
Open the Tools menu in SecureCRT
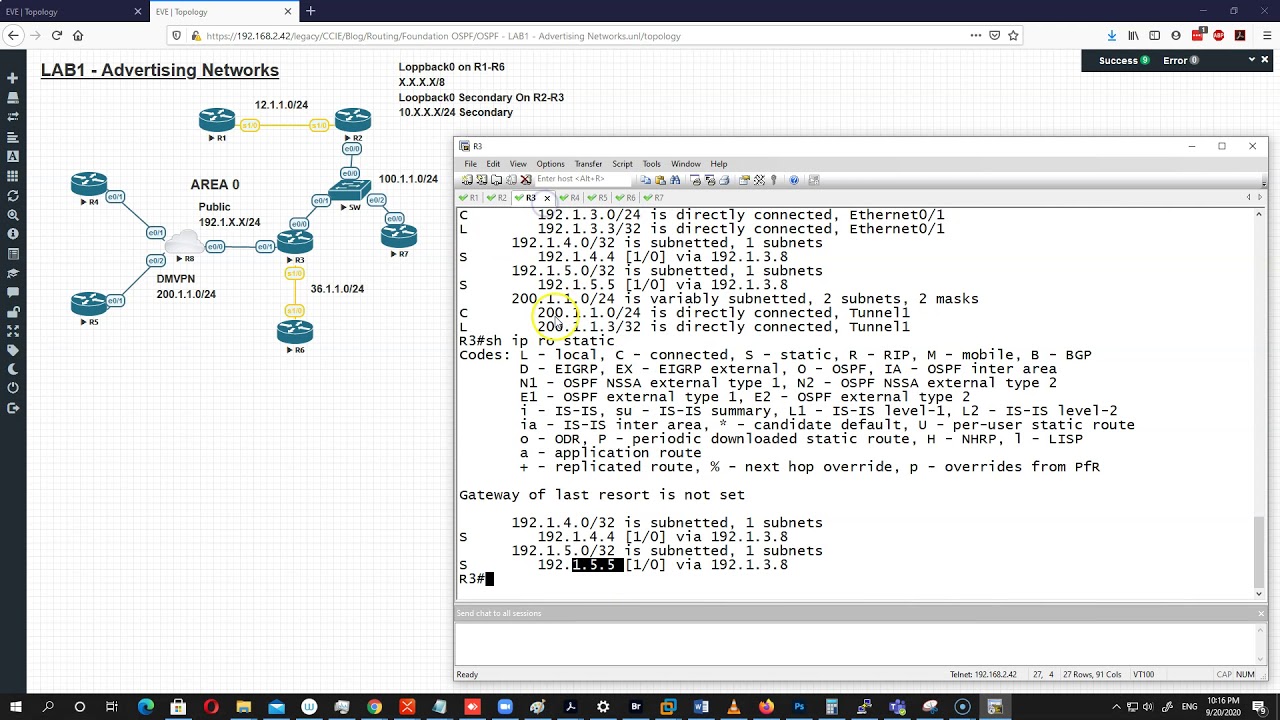651,164
